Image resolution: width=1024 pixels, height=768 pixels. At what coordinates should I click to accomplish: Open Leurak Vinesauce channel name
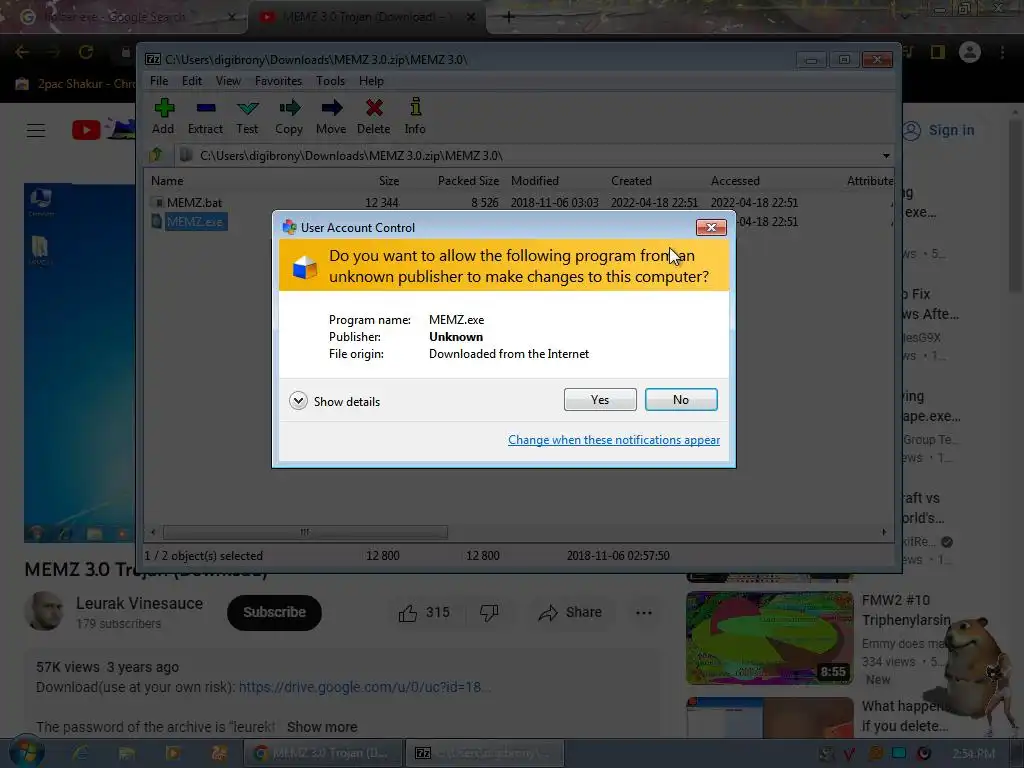pos(139,603)
